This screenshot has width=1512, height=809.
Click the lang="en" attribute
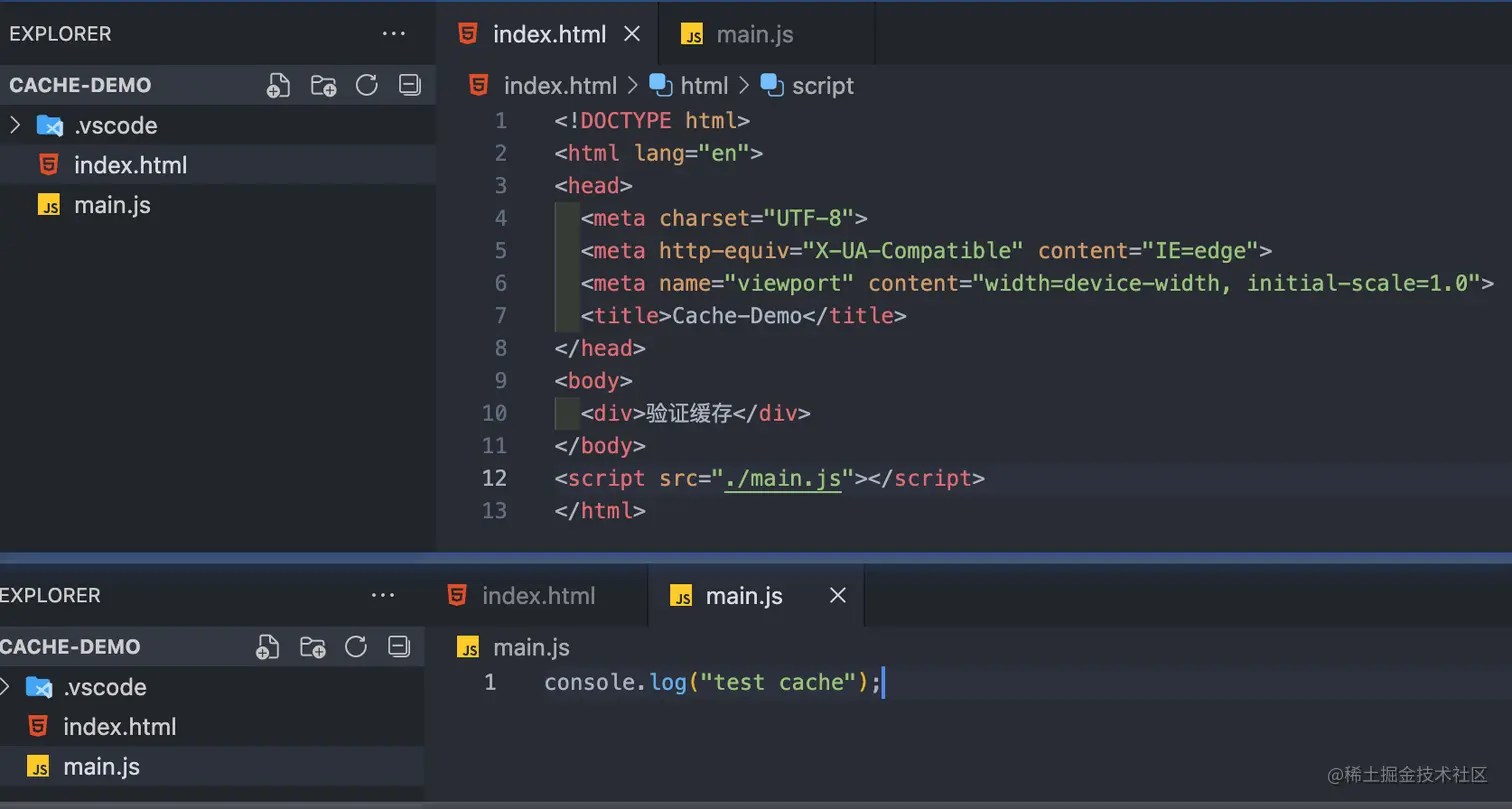(692, 153)
